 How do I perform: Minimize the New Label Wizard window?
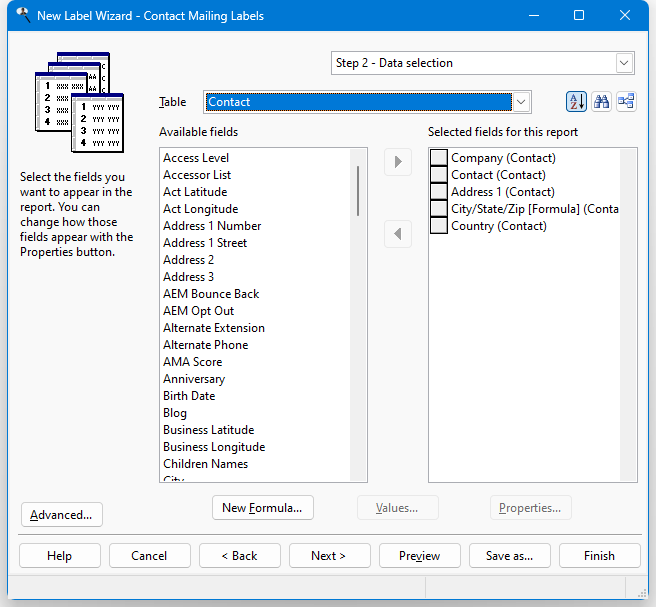(534, 15)
